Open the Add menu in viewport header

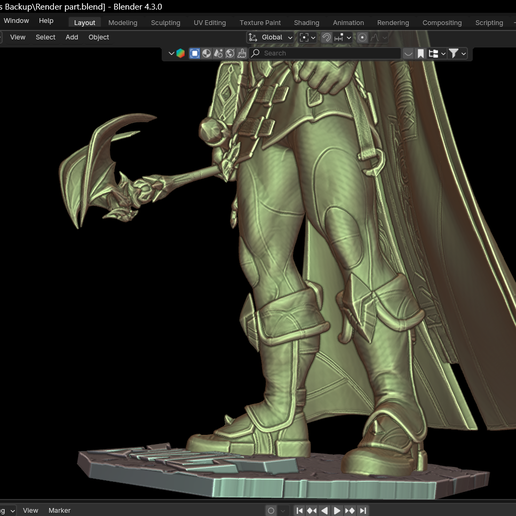pos(72,37)
